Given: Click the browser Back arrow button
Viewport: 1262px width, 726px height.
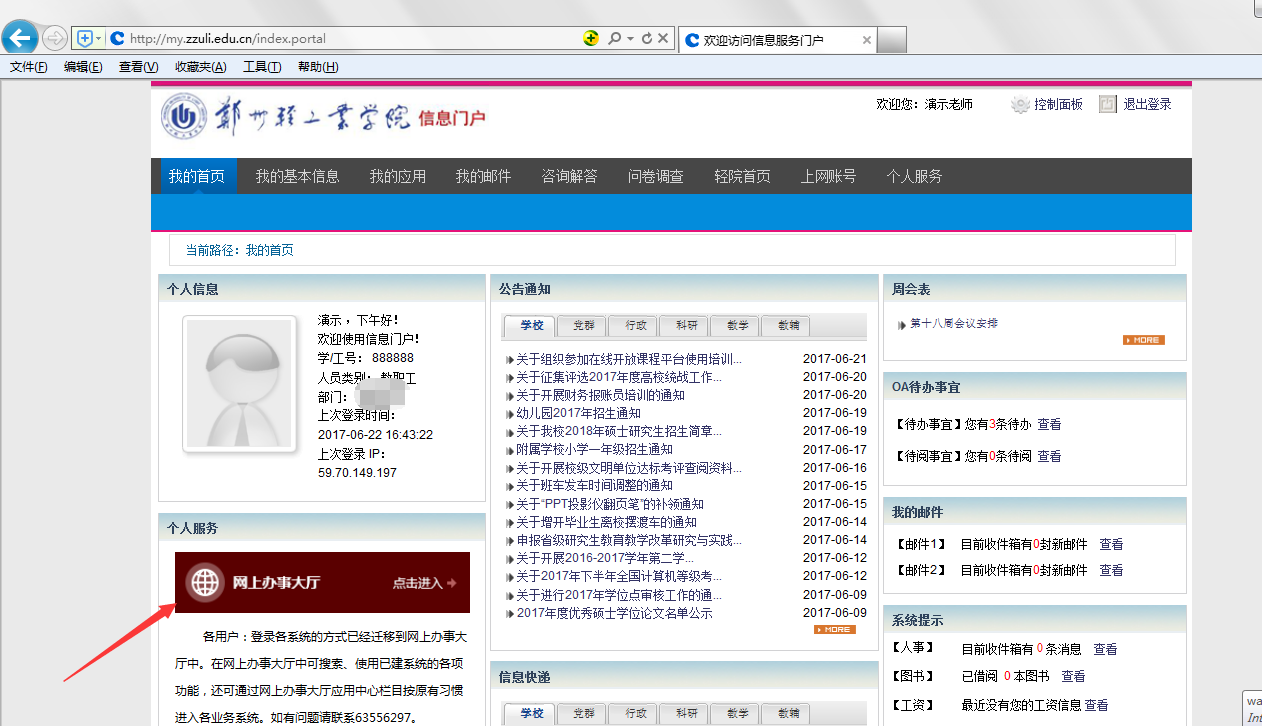Looking at the screenshot, I should point(20,39).
